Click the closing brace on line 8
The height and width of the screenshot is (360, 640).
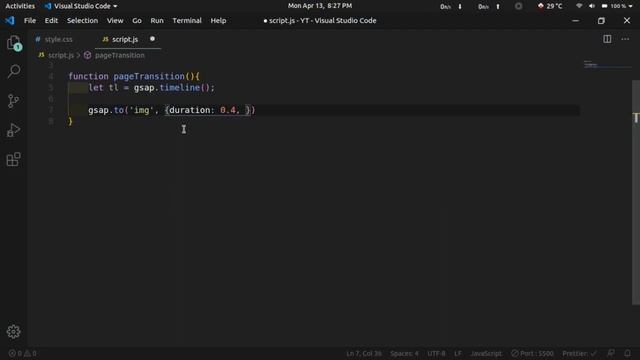(70, 121)
